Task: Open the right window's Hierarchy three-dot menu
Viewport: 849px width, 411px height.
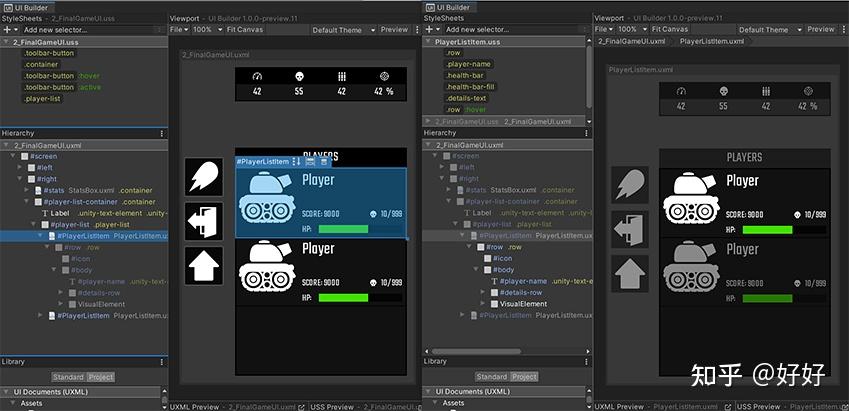Action: tap(586, 133)
